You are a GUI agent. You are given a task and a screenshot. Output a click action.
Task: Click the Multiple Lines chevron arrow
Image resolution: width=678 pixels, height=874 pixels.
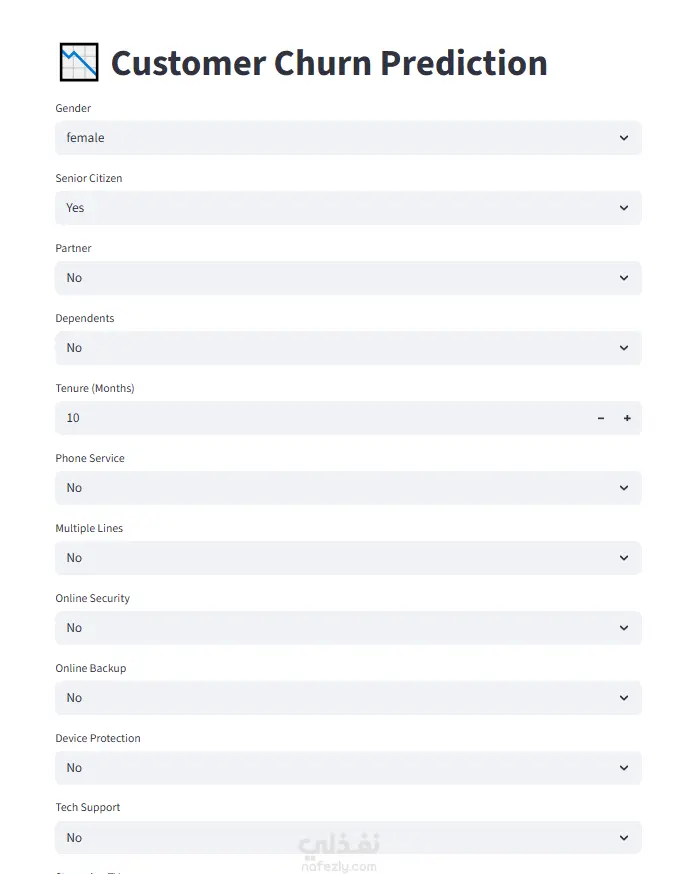[x=624, y=558]
